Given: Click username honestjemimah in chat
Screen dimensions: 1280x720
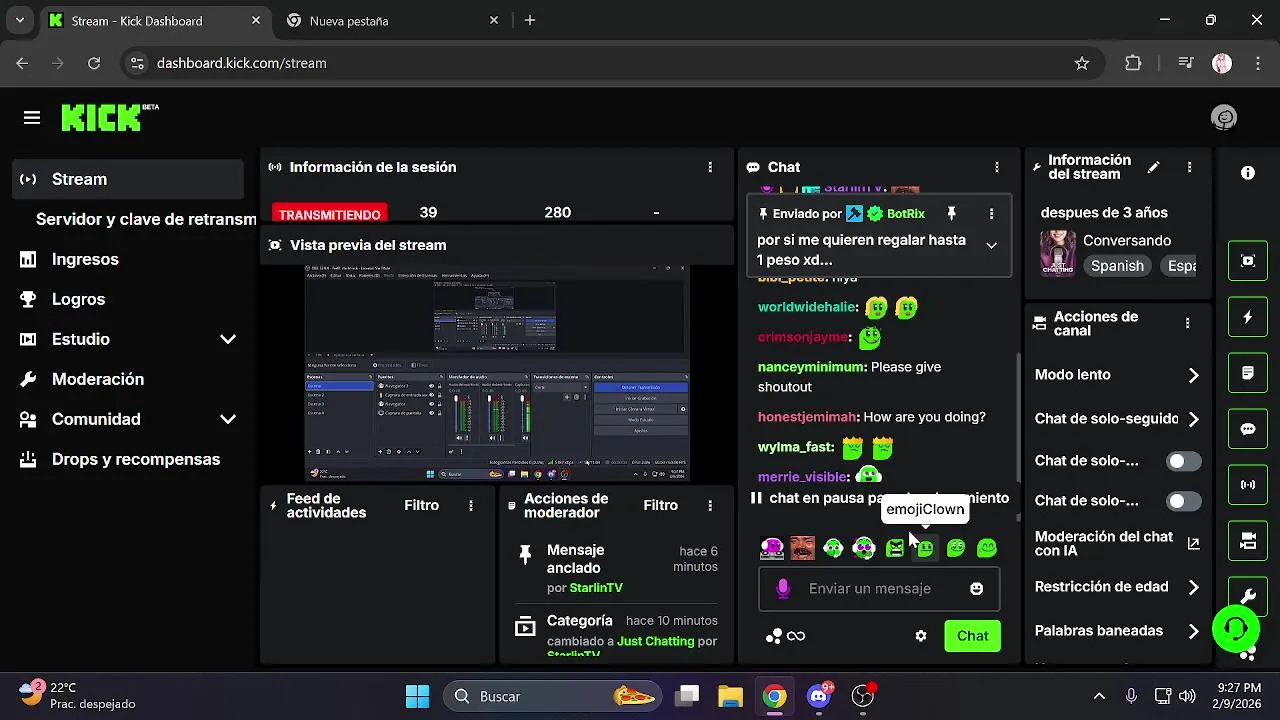Looking at the screenshot, I should click(x=808, y=417).
